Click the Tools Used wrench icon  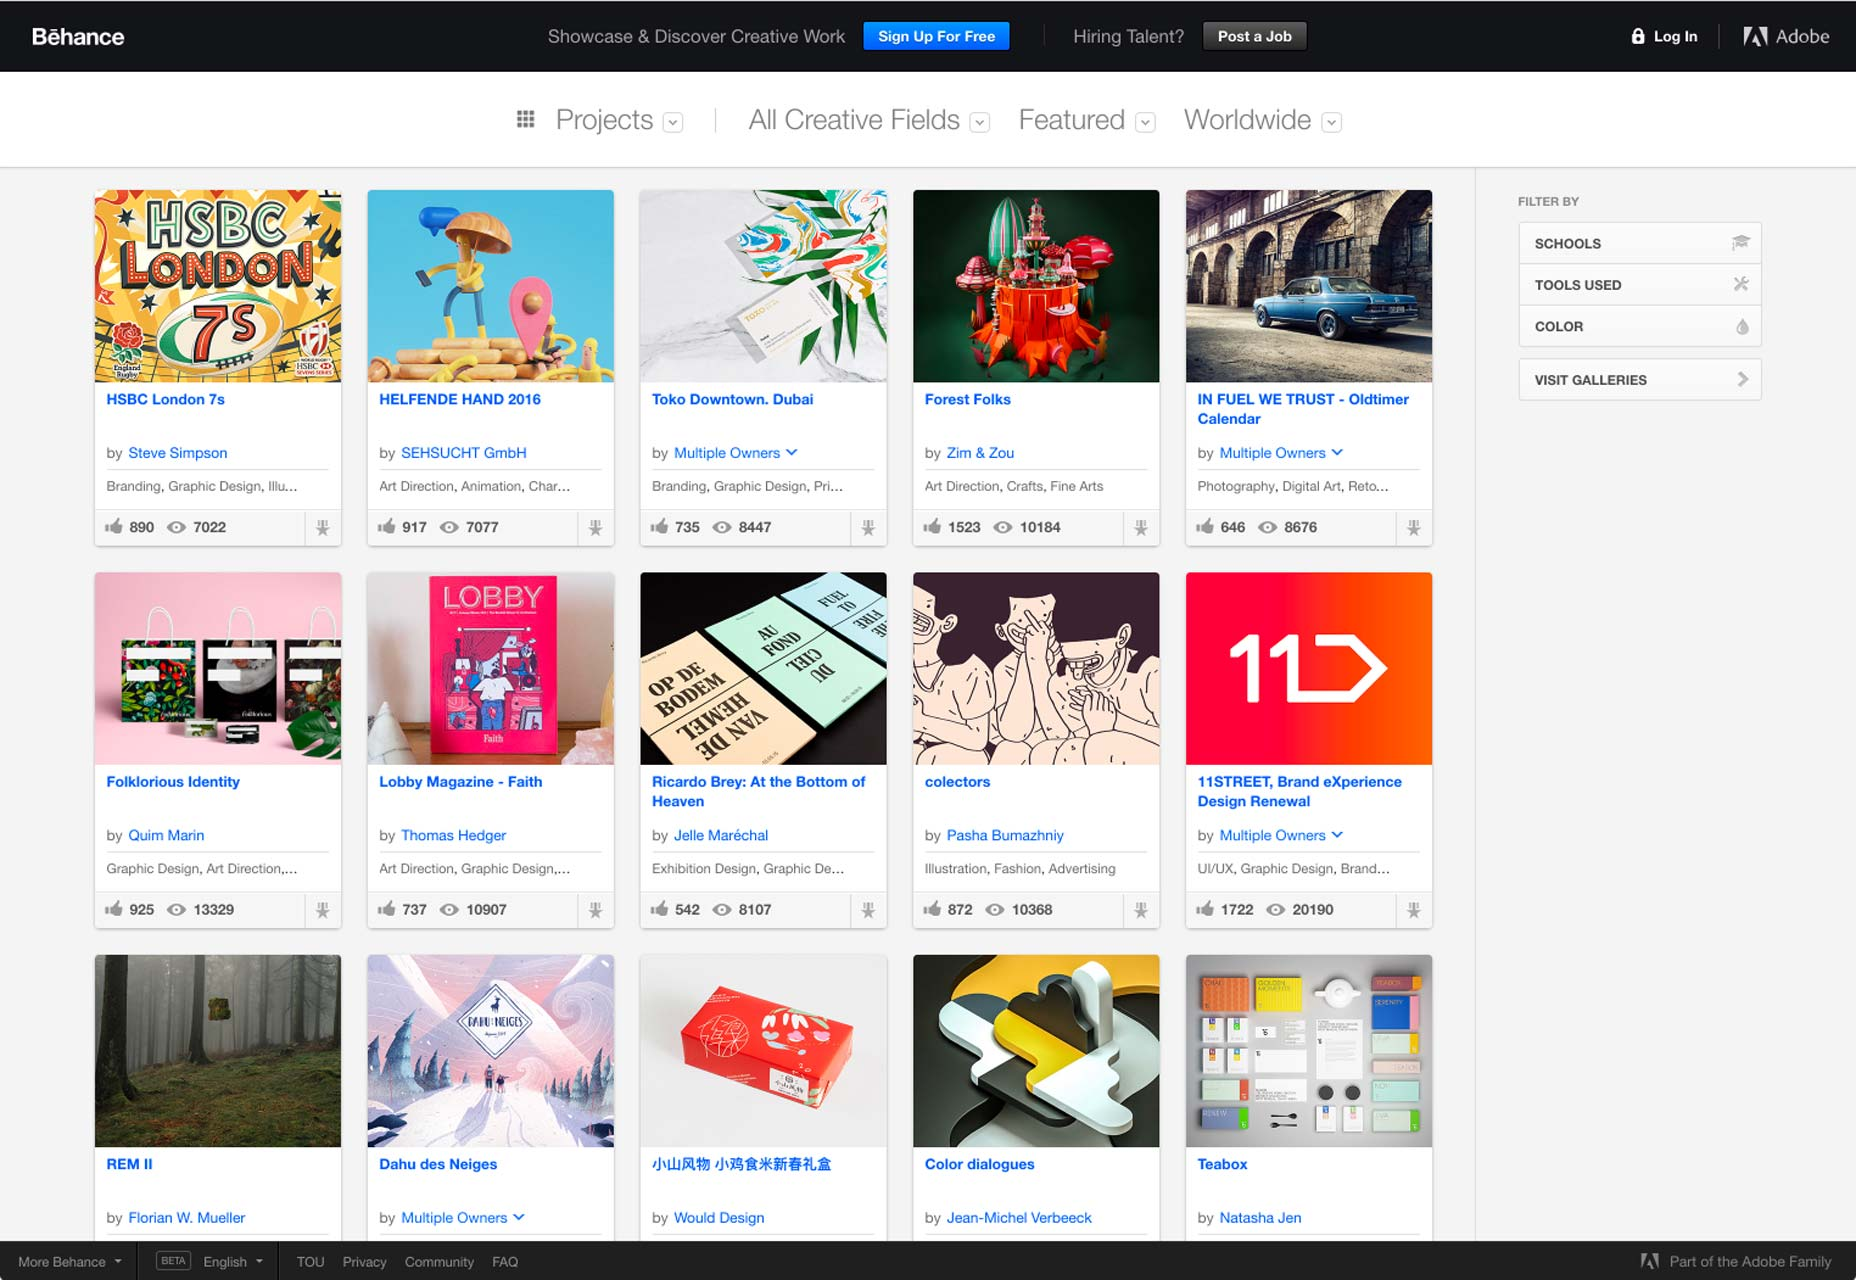(x=1741, y=285)
